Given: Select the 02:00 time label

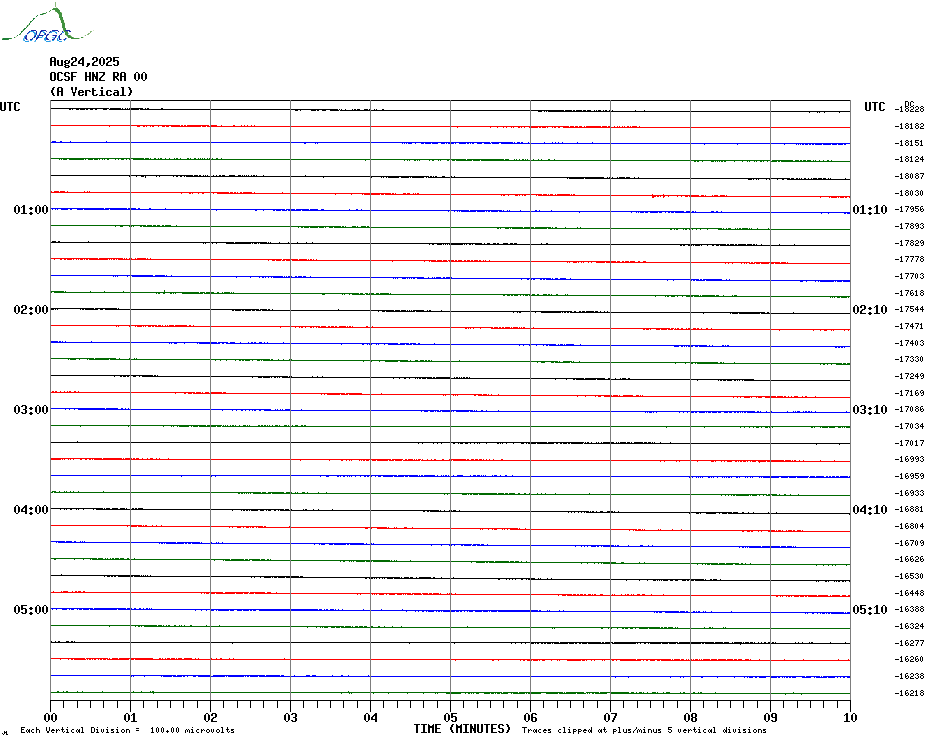Looking at the screenshot, I should (x=31, y=310).
